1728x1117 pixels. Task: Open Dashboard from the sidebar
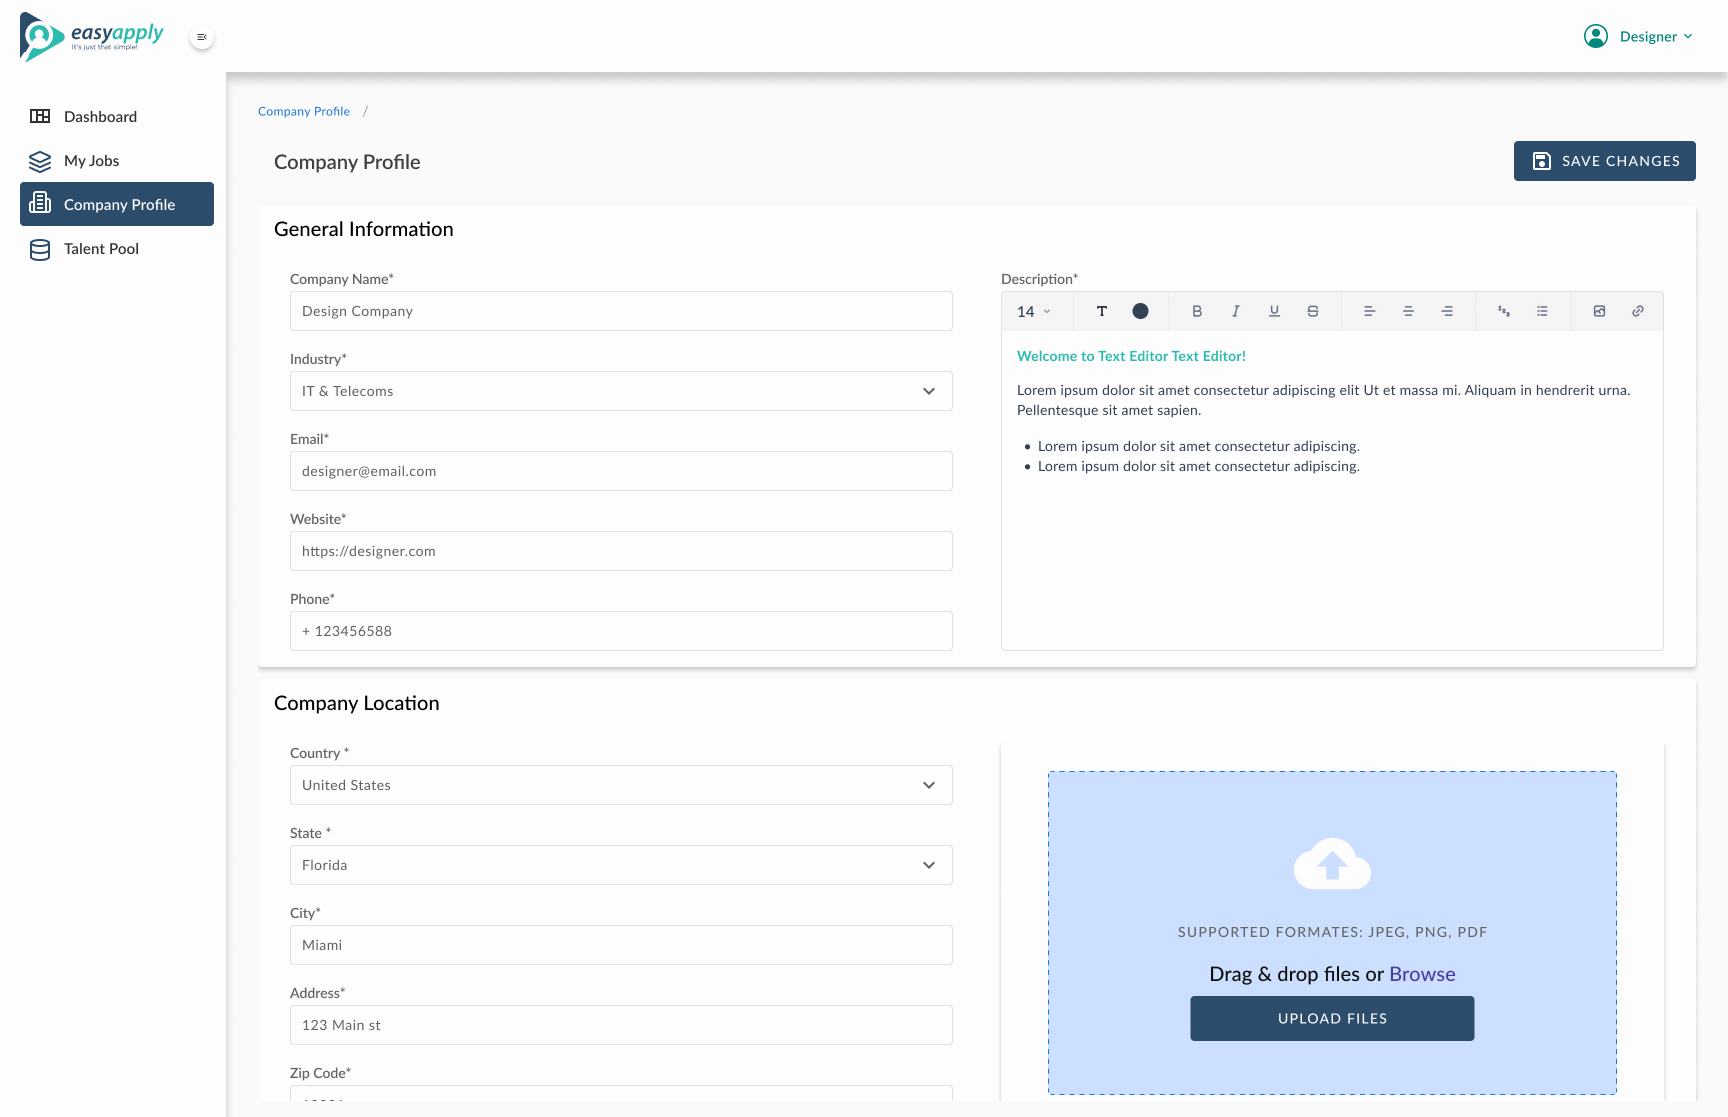(x=100, y=117)
